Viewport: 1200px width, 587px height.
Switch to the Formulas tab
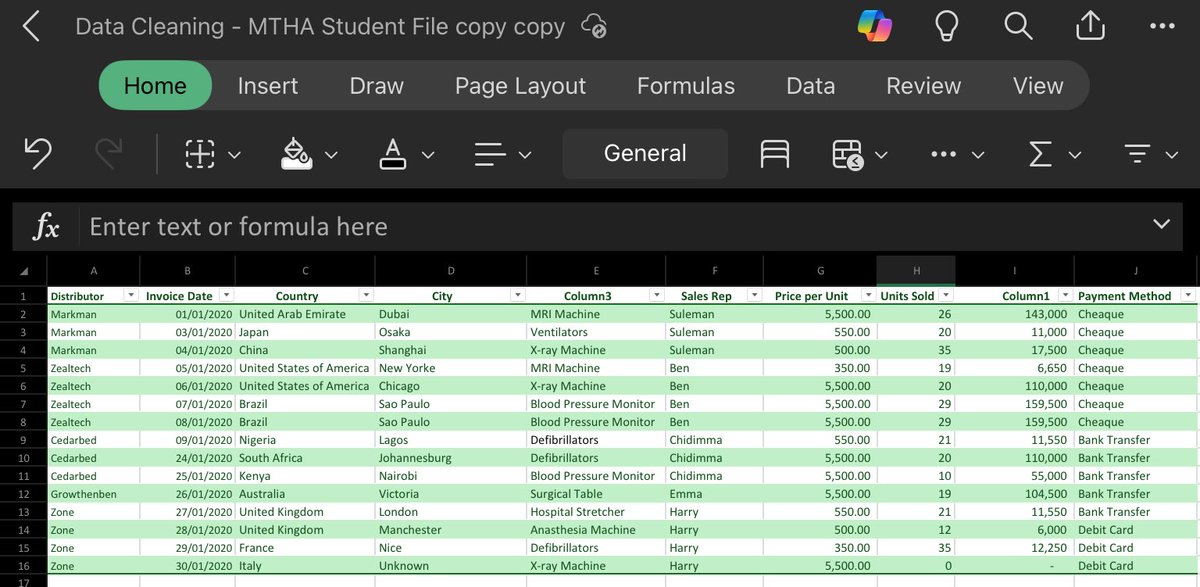(x=686, y=86)
